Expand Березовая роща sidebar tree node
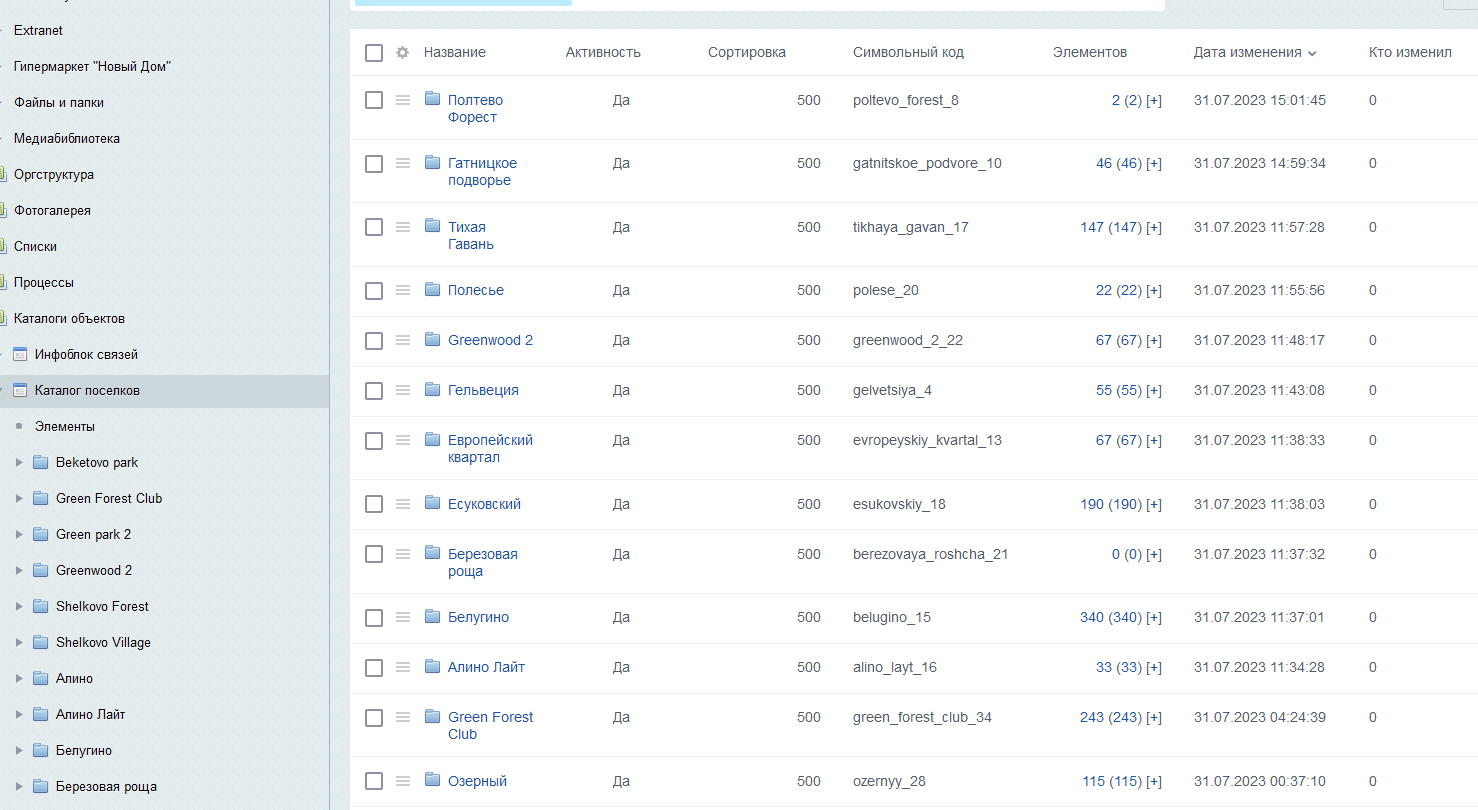Viewport: 1478px width, 810px height. [x=19, y=786]
